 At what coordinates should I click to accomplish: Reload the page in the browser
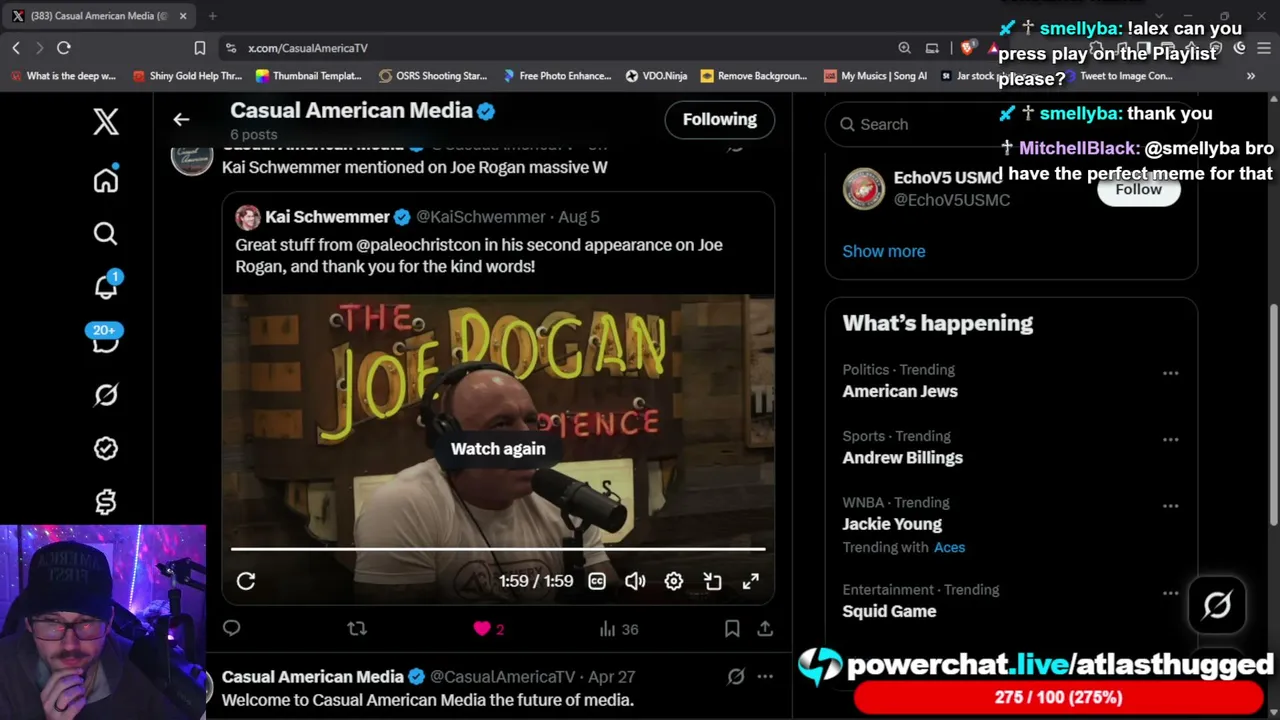[x=64, y=48]
